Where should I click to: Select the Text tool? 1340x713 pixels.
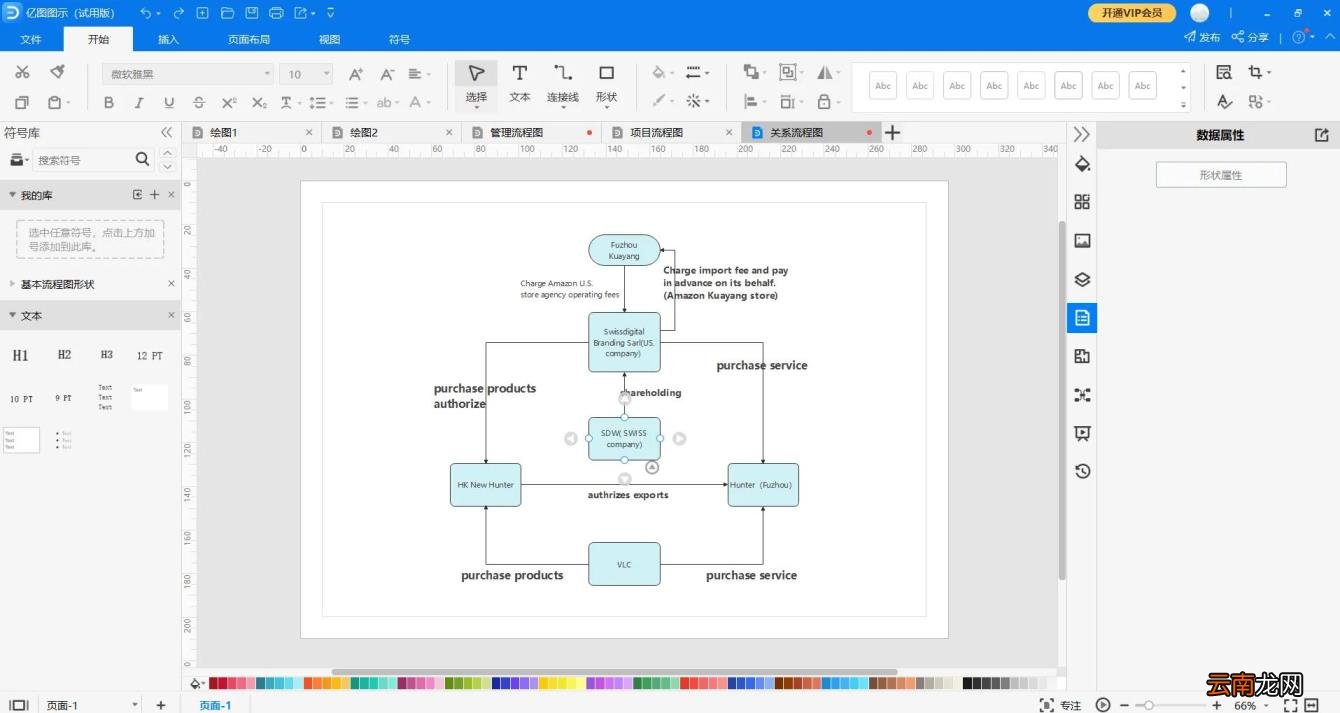tap(520, 83)
